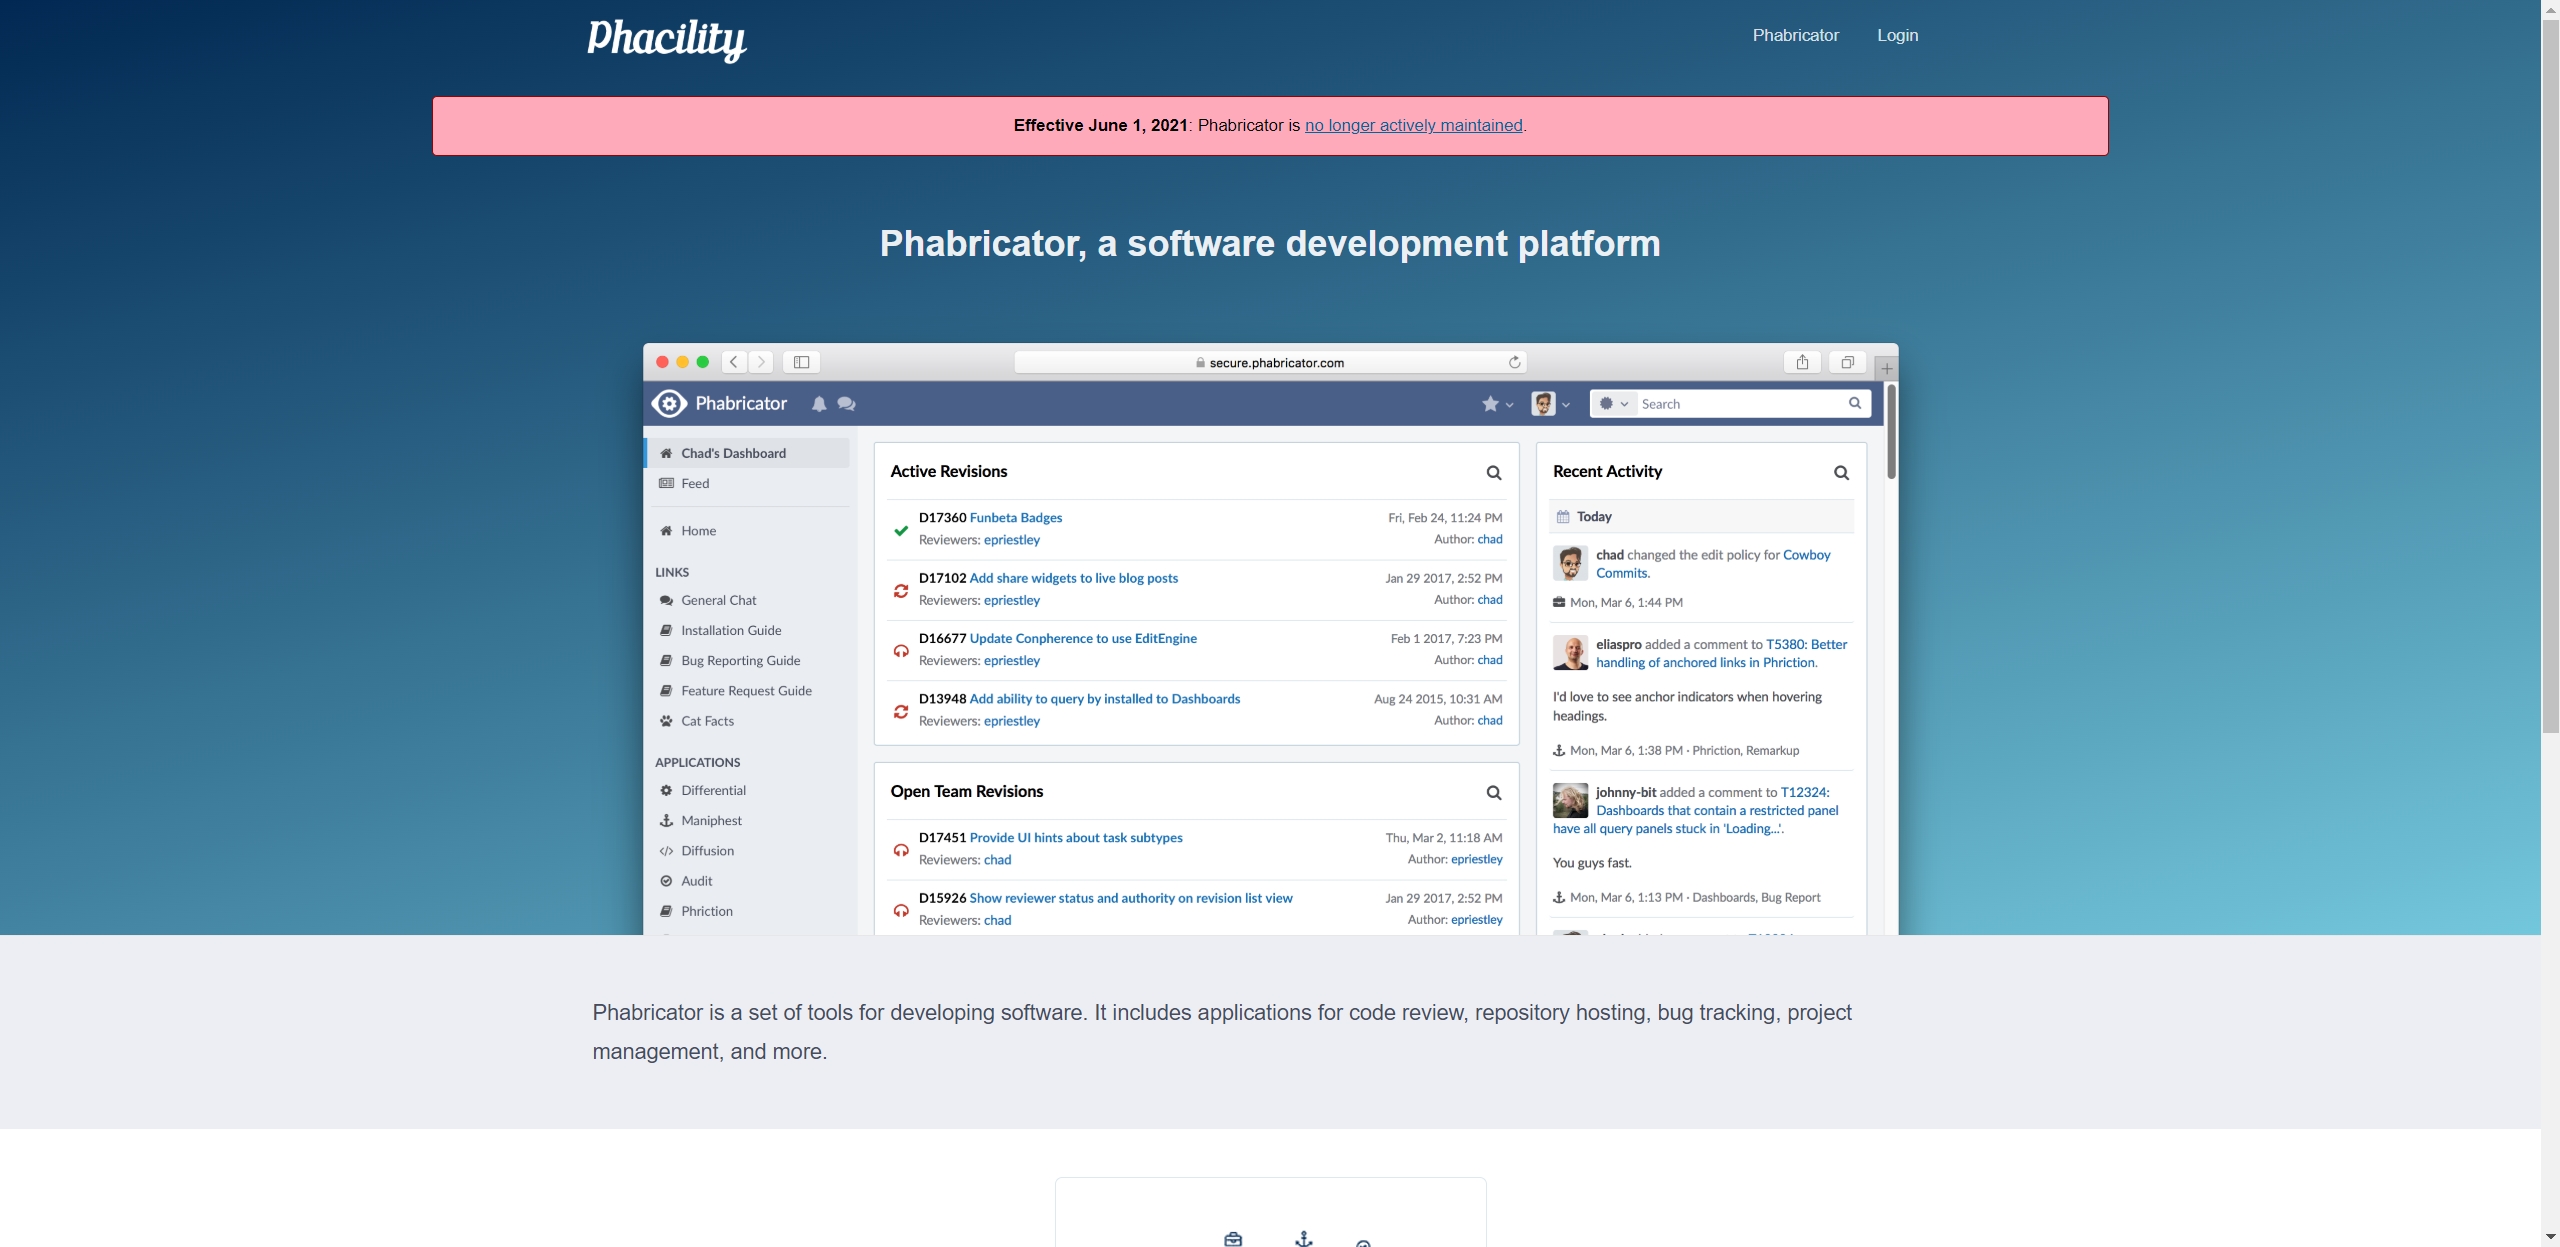This screenshot has width=2560, height=1247.
Task: Open the user avatar profile dropdown
Action: tap(1550, 404)
